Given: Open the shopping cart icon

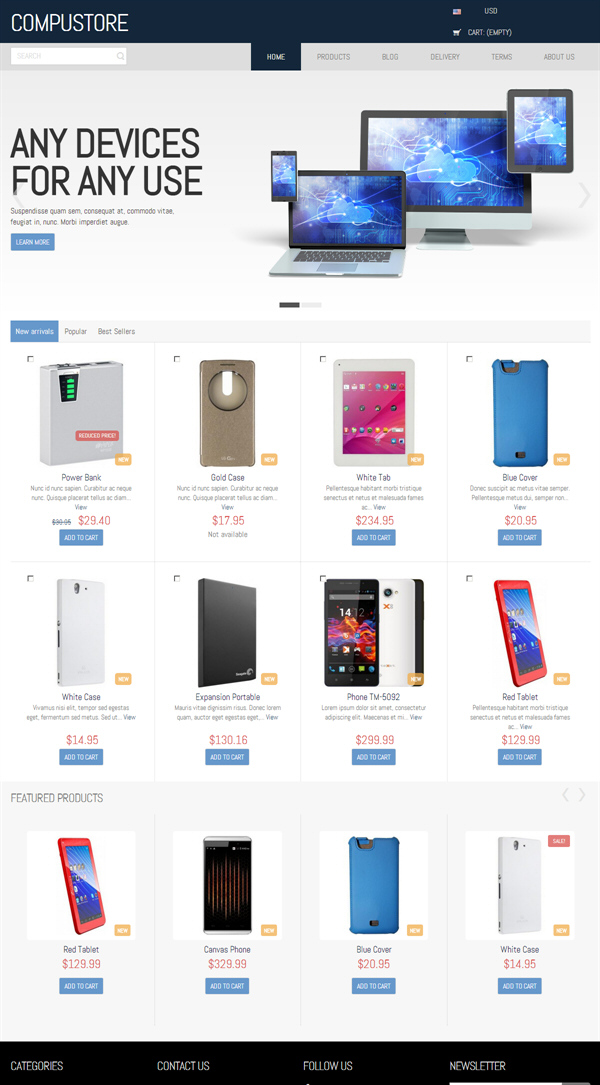Looking at the screenshot, I should tap(456, 33).
